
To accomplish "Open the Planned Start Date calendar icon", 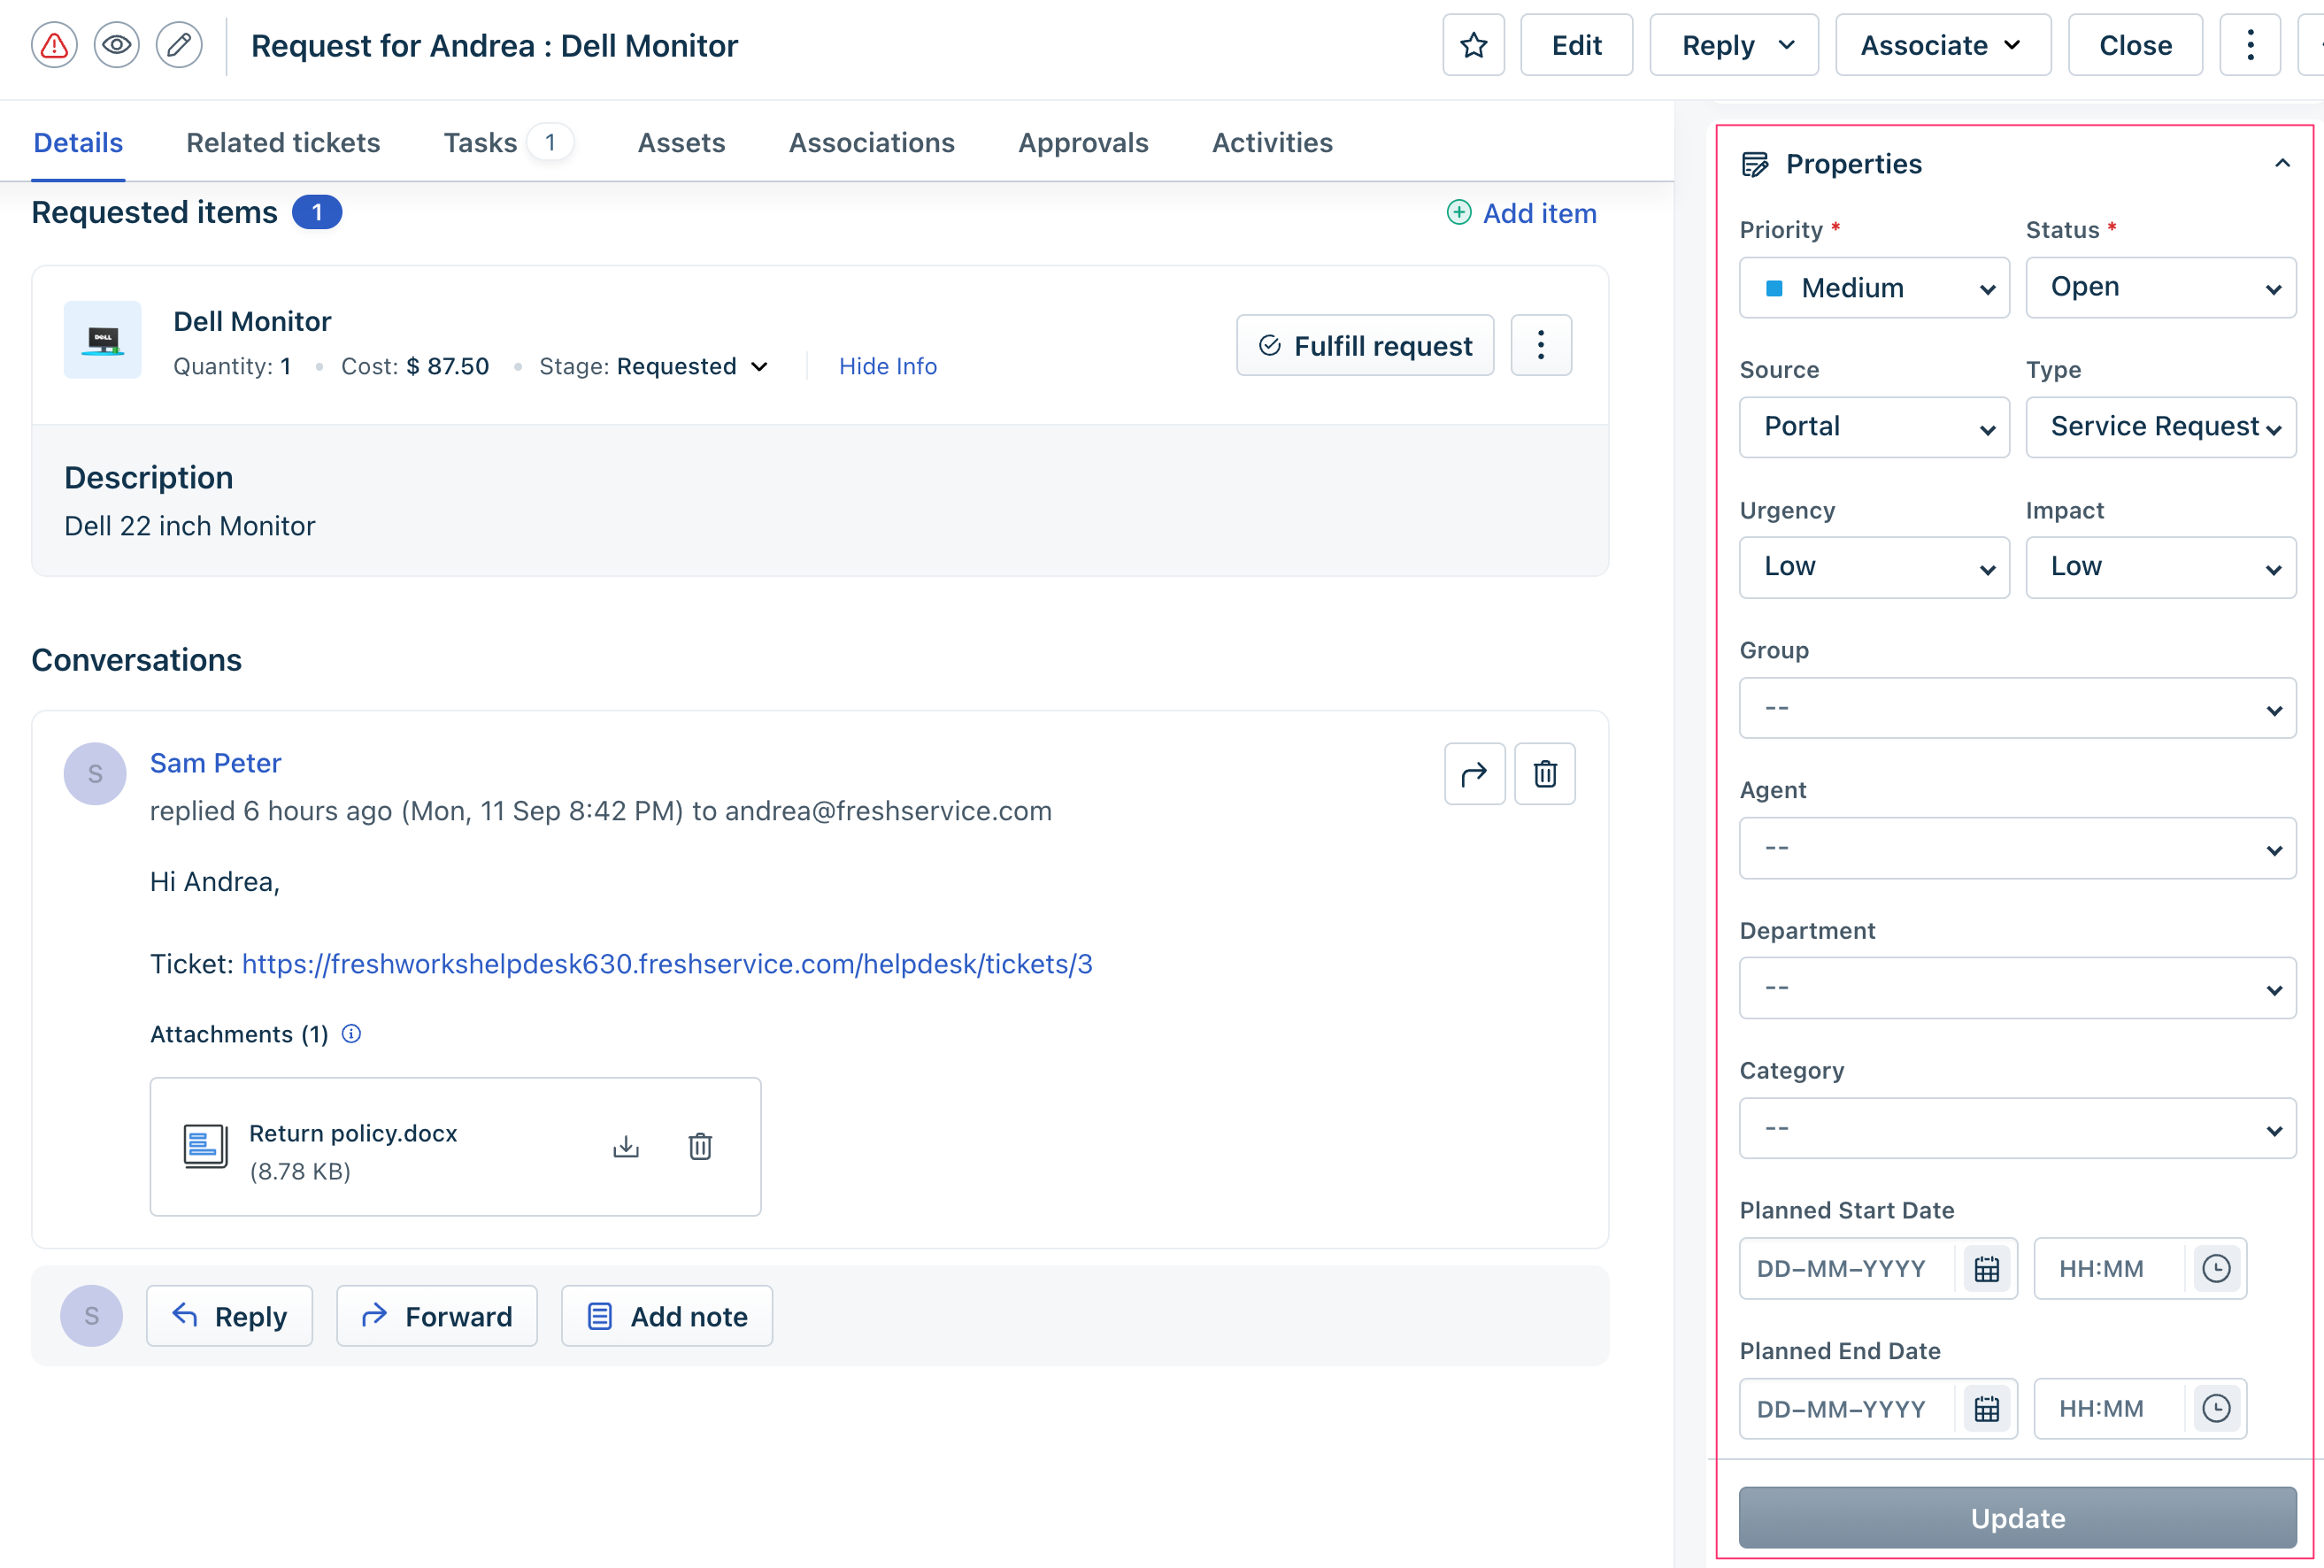I will click(1986, 1269).
